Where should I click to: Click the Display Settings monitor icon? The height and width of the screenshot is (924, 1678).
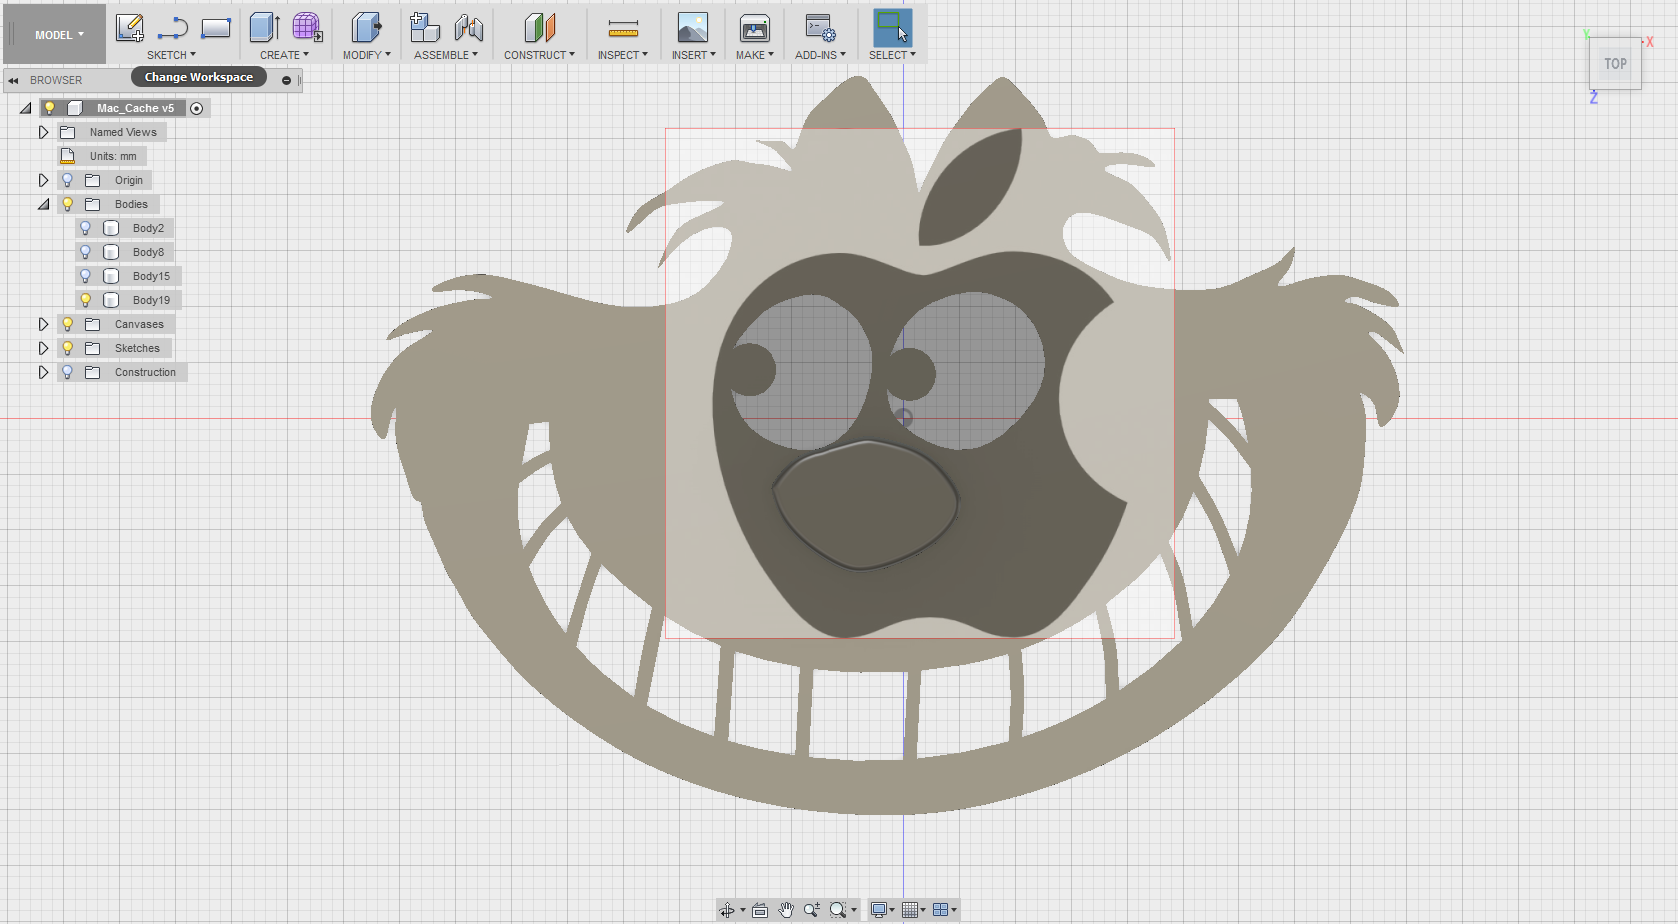point(879,910)
